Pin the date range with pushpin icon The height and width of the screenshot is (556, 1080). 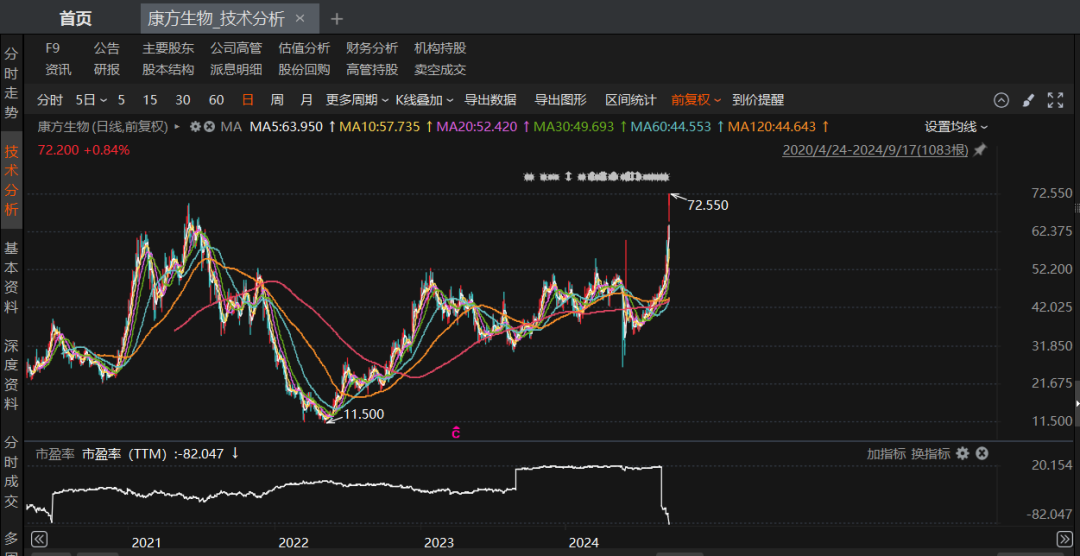[x=980, y=150]
